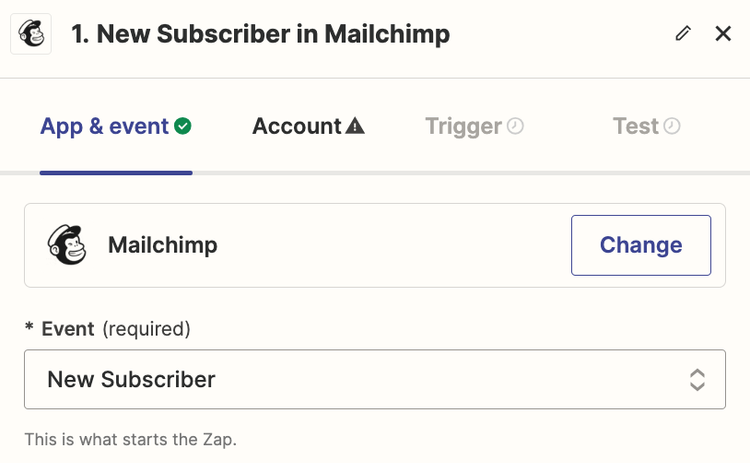This screenshot has height=463, width=750.
Task: Select the Test tab
Action: click(x=636, y=126)
